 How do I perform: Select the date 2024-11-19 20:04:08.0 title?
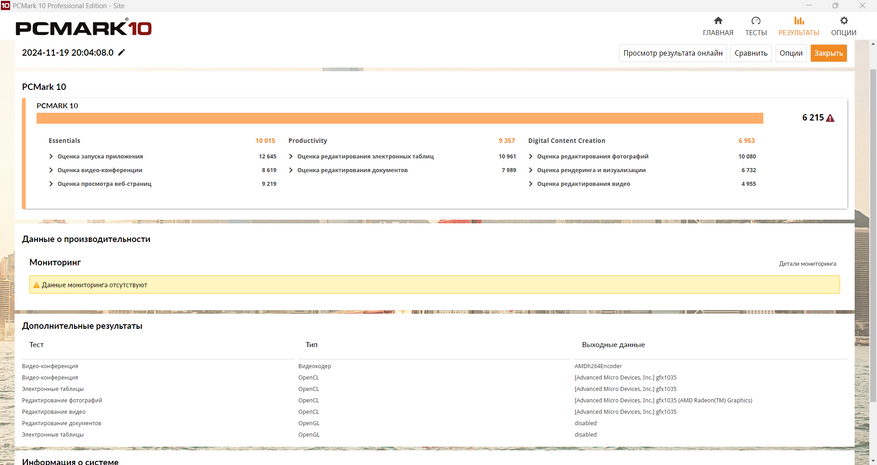(68, 53)
